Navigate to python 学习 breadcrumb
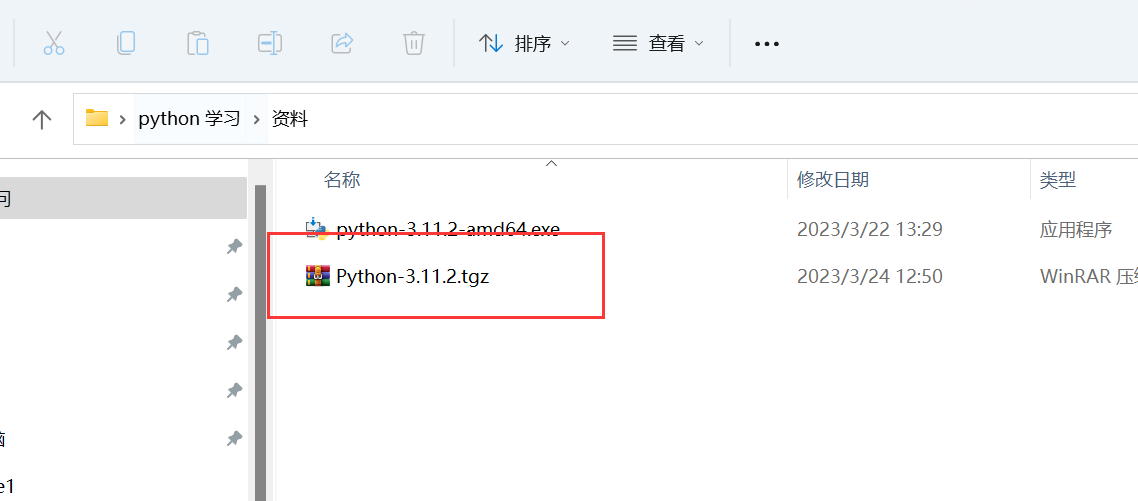The image size is (1138, 501). pos(189,119)
